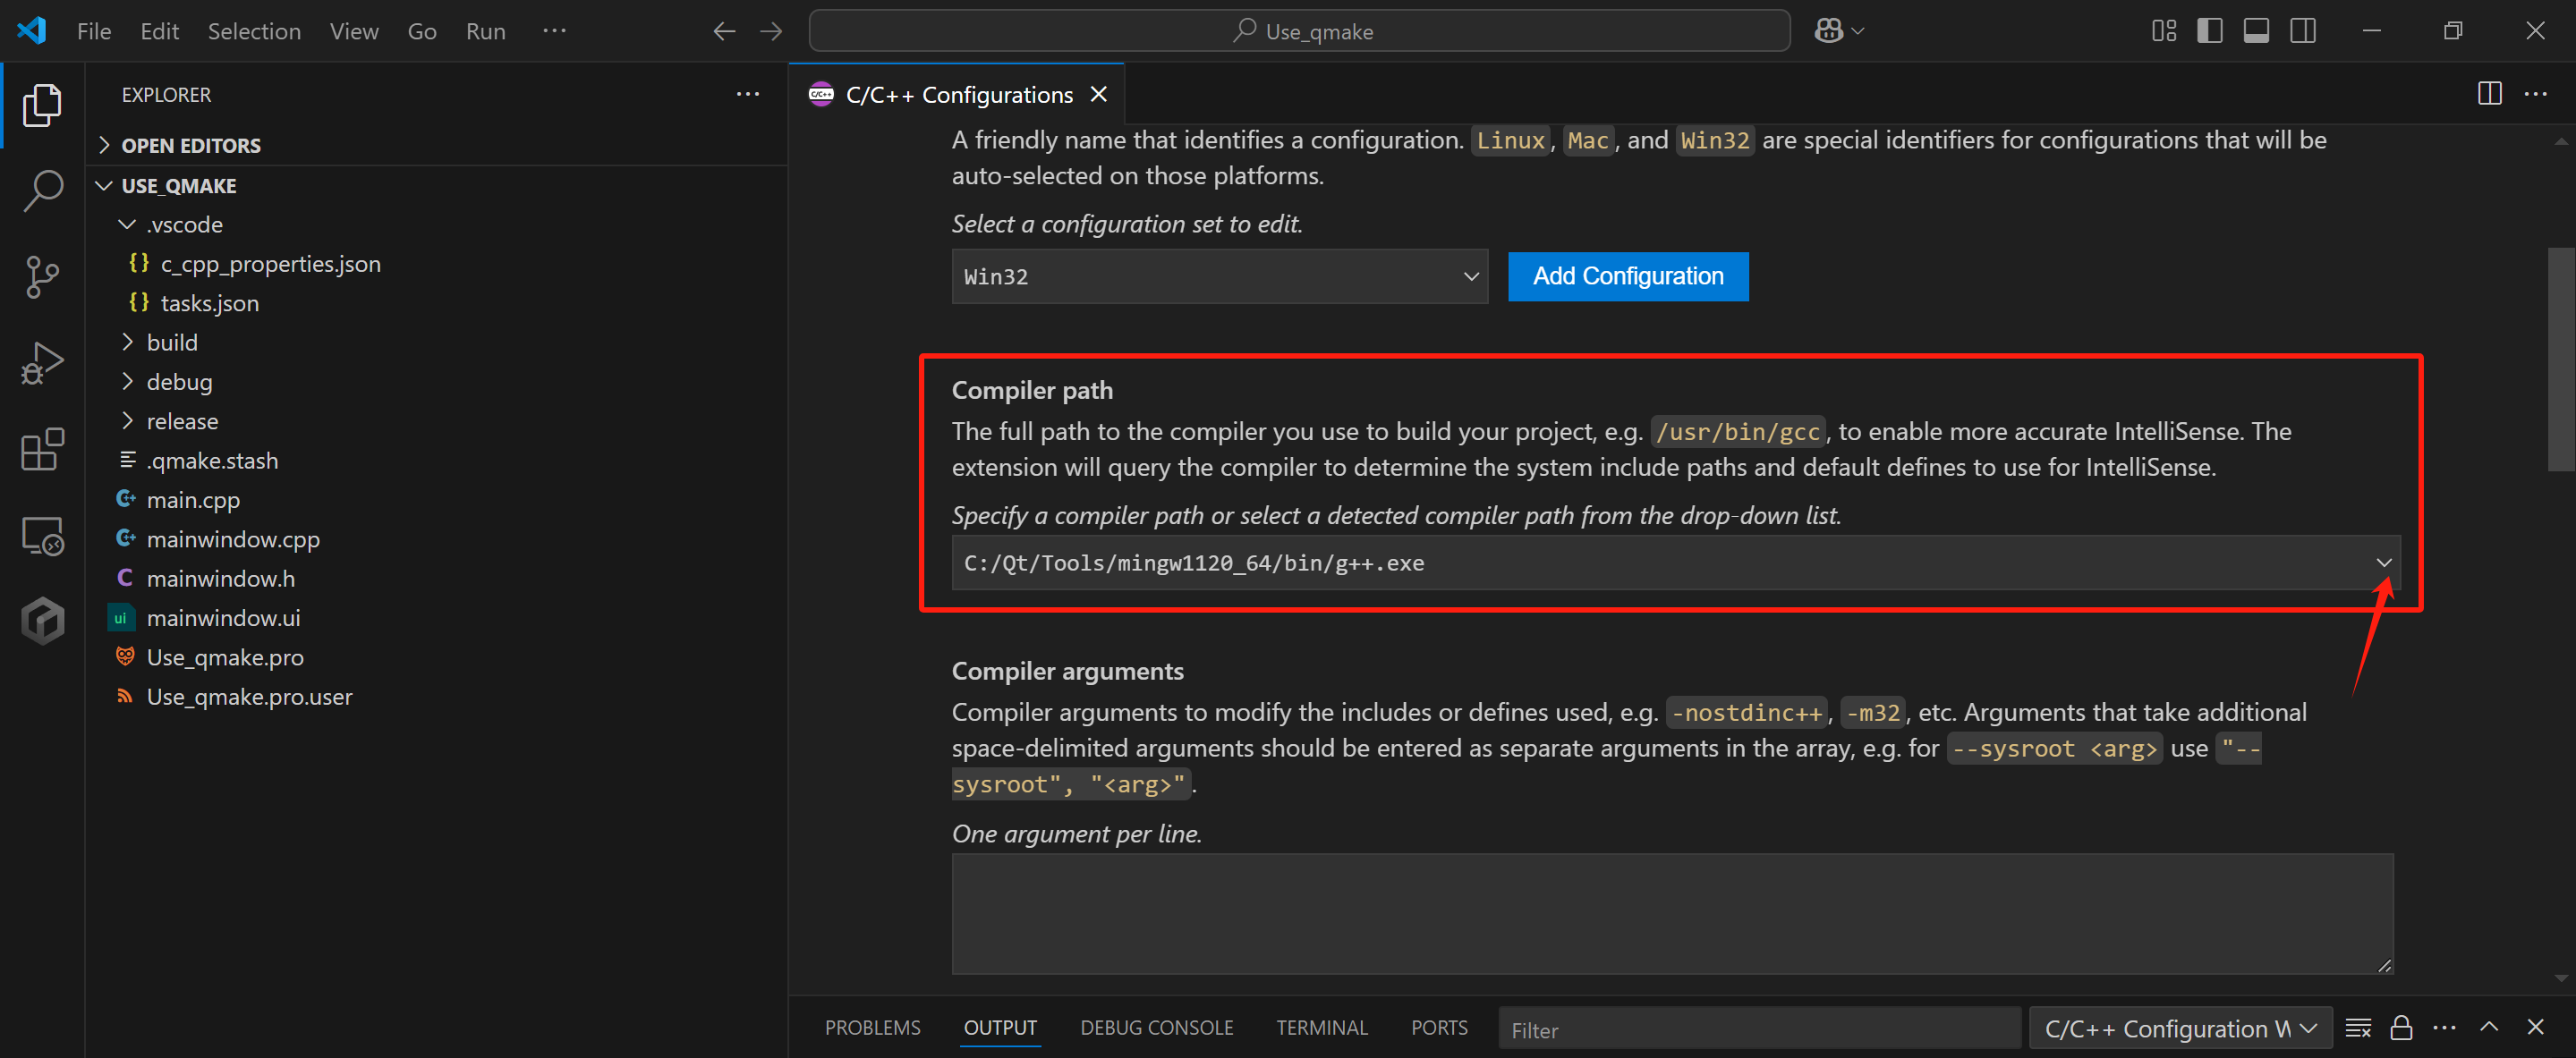Open the Run and Debug view
The image size is (2576, 1058).
42,362
